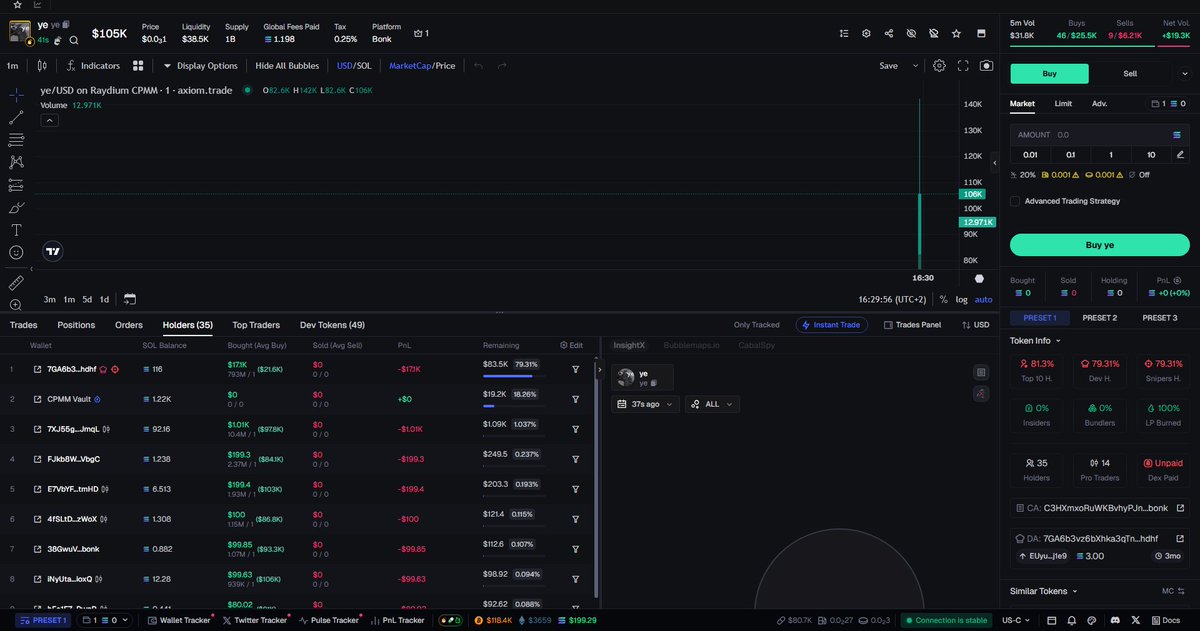Search the ye token with magnifier icon
The height and width of the screenshot is (631, 1200).
tap(74, 41)
